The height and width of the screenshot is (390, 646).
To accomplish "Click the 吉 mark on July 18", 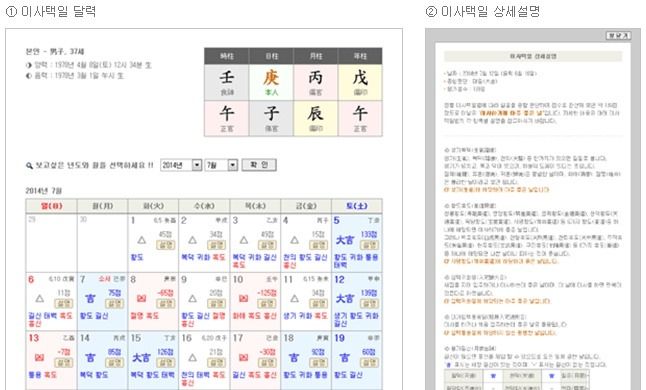I will (x=294, y=357).
